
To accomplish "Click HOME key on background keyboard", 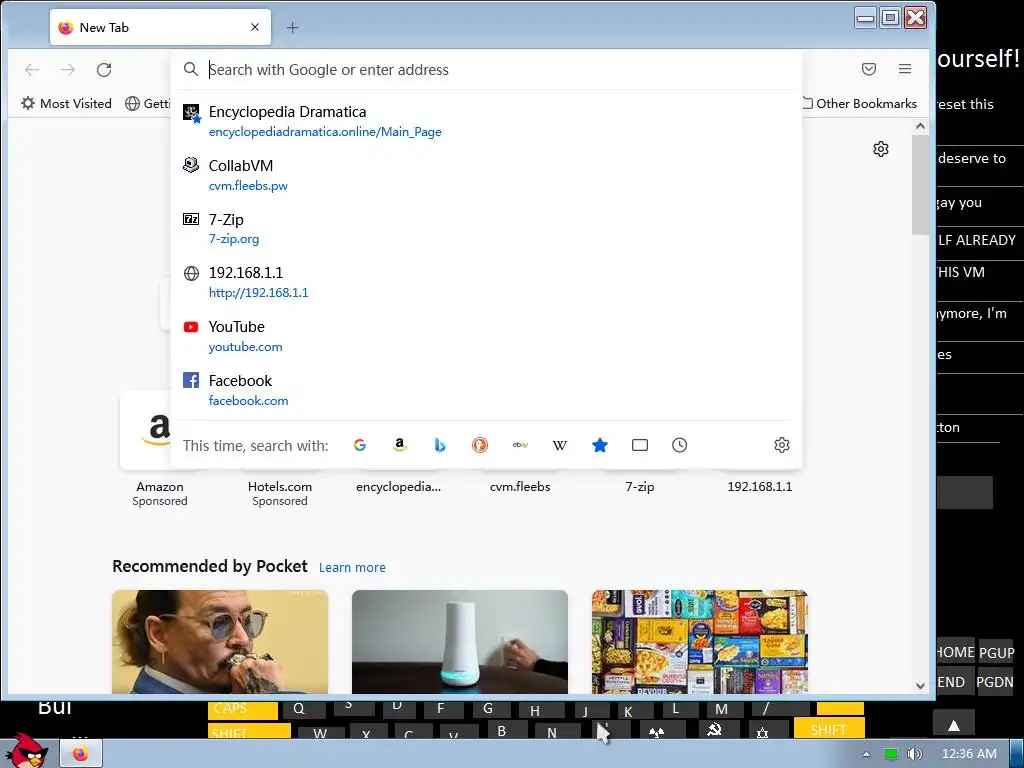I will point(955,652).
